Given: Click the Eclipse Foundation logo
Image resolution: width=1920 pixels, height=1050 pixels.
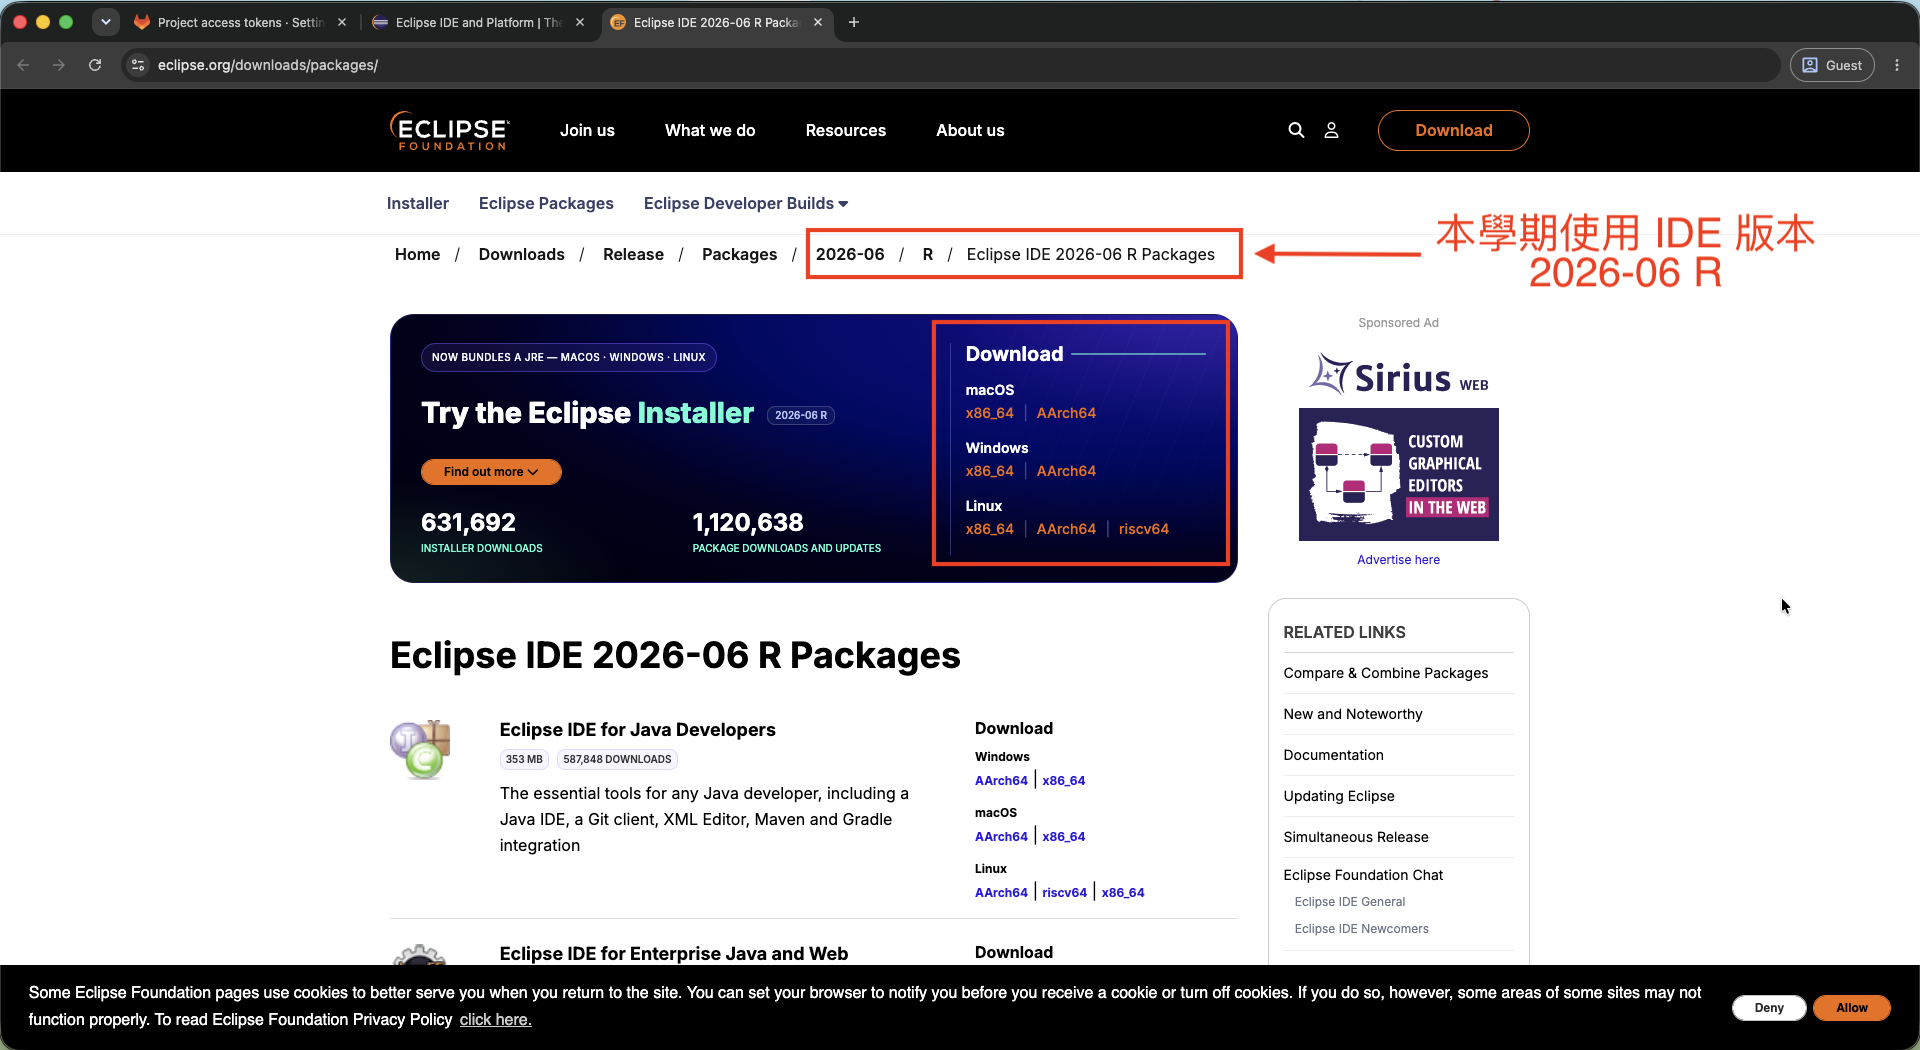Looking at the screenshot, I should coord(450,131).
